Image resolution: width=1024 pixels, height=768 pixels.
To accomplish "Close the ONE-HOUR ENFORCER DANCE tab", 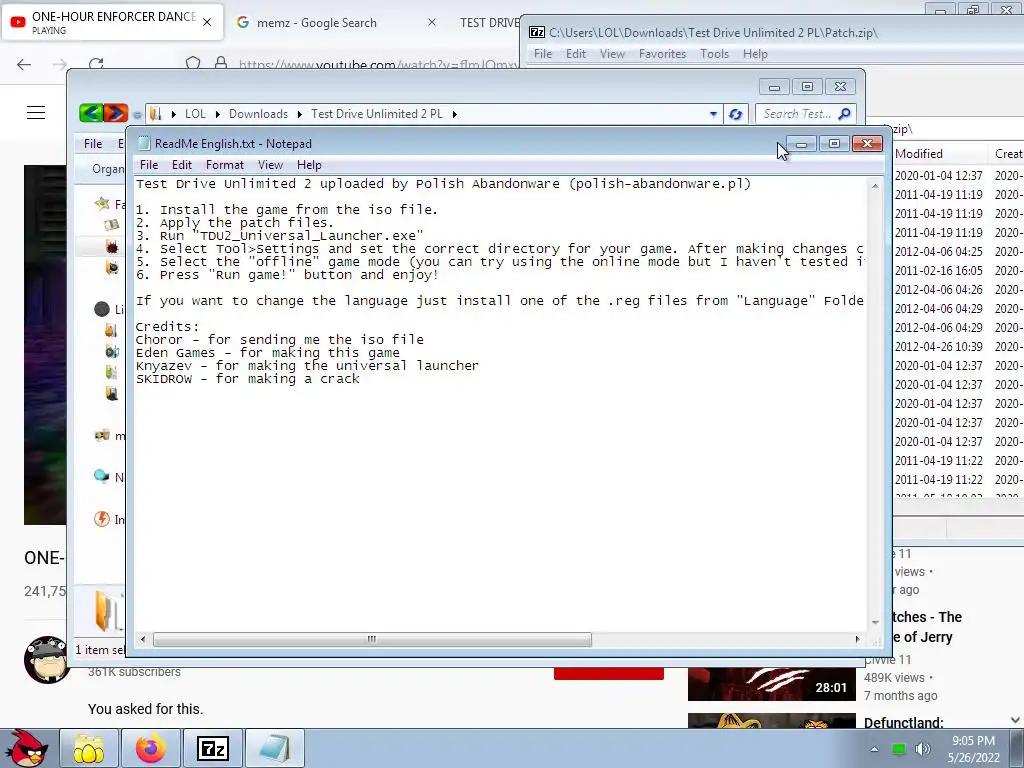I will click(207, 22).
